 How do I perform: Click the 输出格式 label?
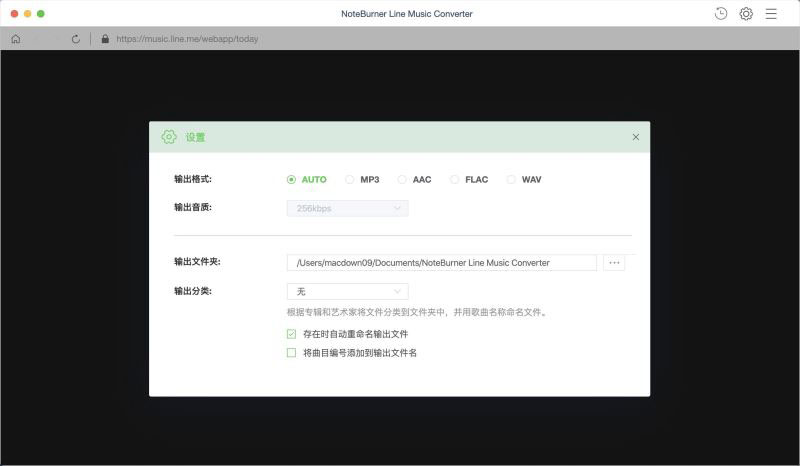click(x=193, y=179)
